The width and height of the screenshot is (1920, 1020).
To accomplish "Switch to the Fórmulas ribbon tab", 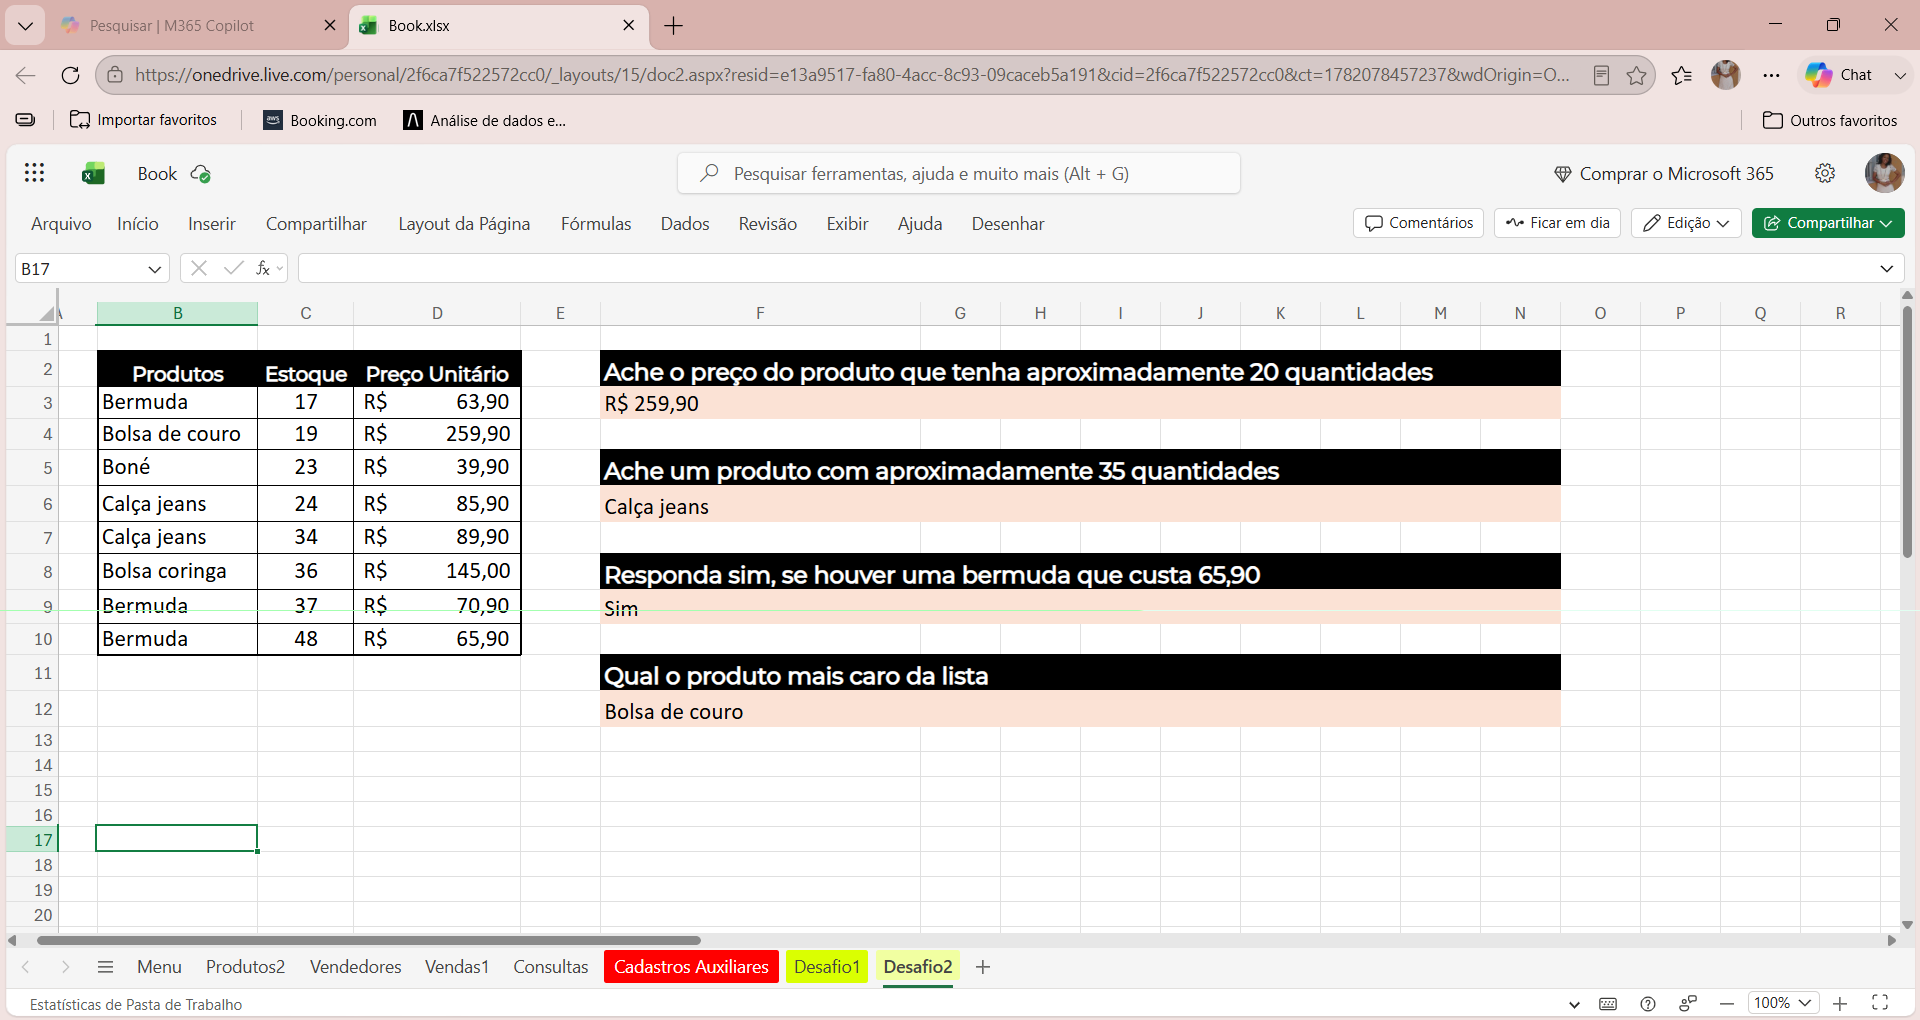I will pyautogui.click(x=596, y=224).
